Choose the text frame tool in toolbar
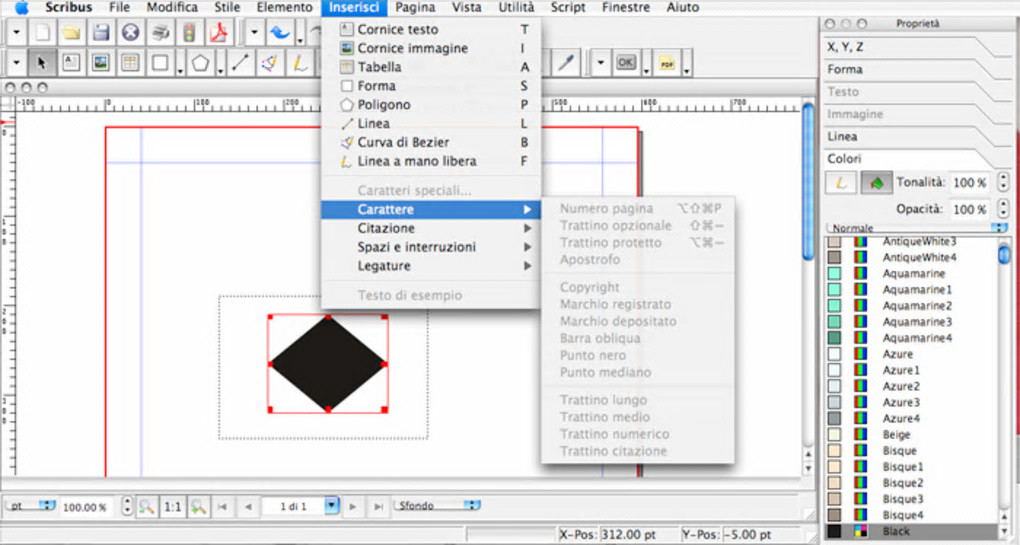Viewport: 1020px width, 545px height. [71, 63]
